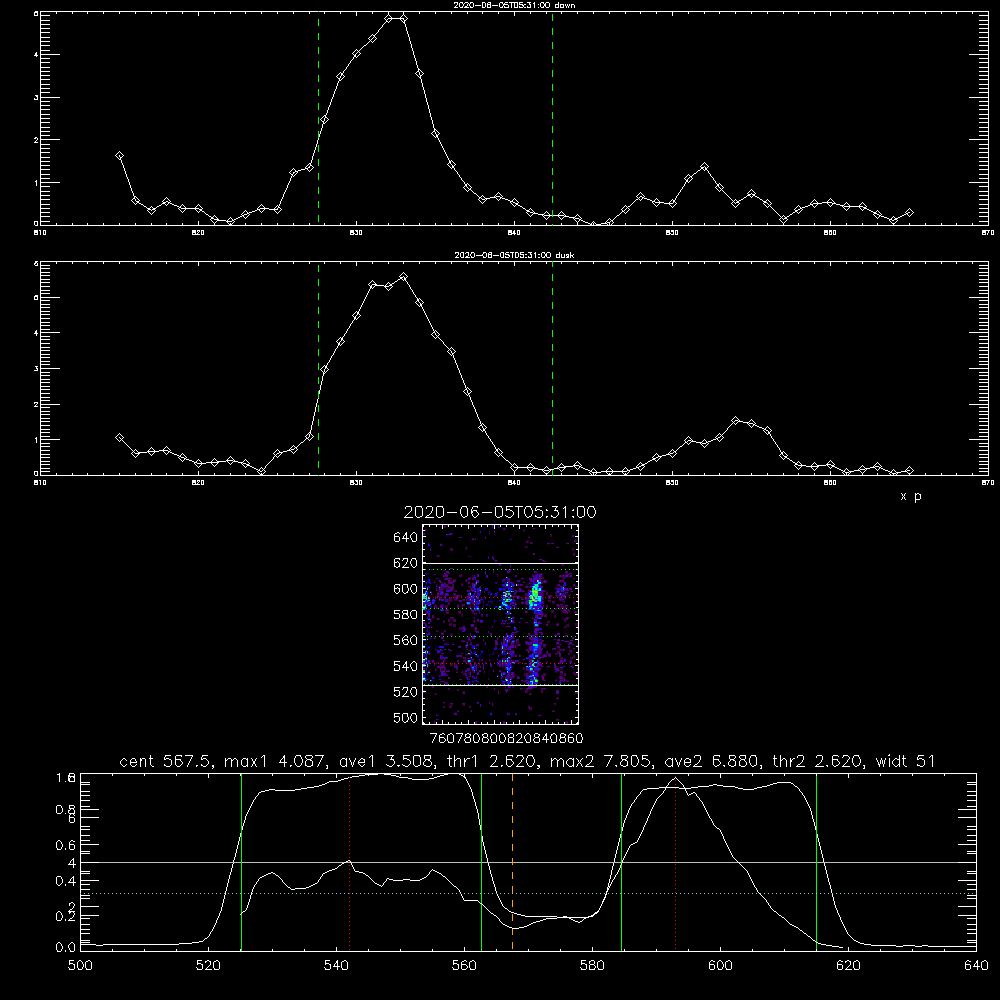Click the orange dashed center line in bottom plot
1000x1000 pixels.
click(x=513, y=862)
